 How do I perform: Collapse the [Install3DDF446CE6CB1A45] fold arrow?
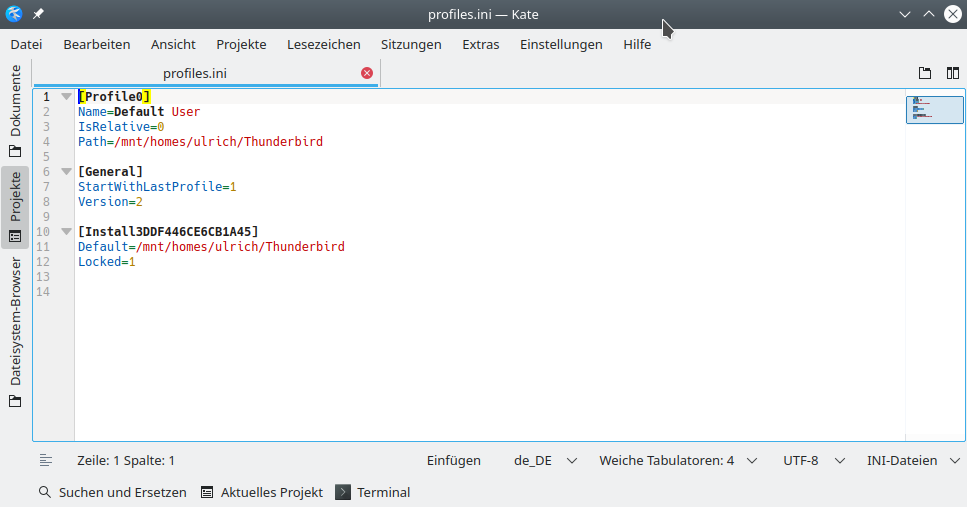point(66,232)
